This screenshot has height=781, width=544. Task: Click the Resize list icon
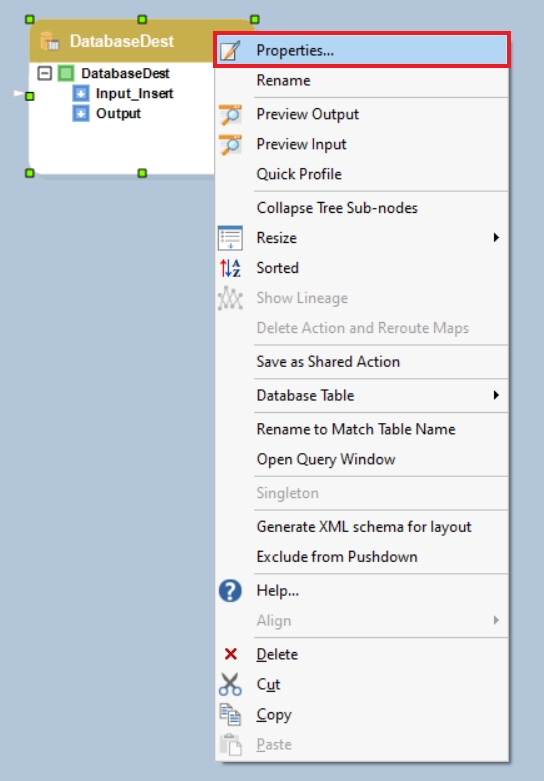pos(230,238)
